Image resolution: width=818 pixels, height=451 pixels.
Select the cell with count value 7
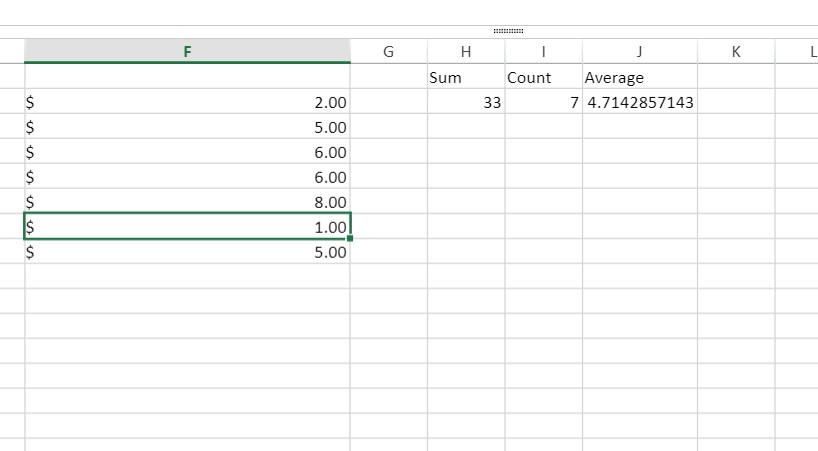(x=543, y=102)
